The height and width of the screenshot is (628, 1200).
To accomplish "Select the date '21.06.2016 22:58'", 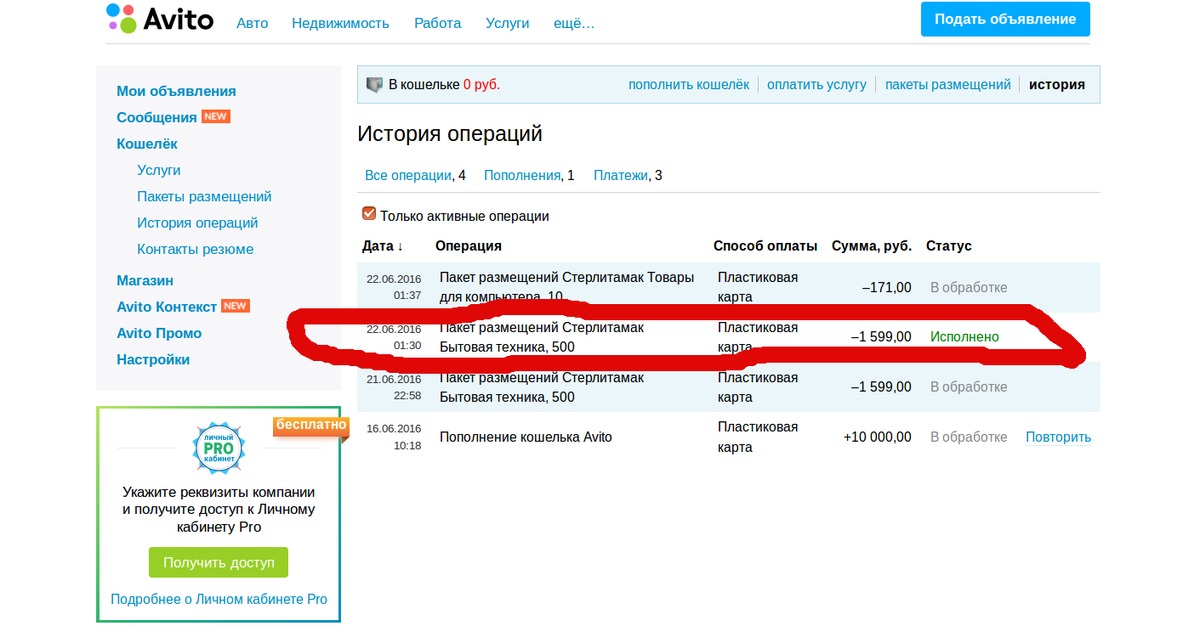I will pyautogui.click(x=394, y=387).
